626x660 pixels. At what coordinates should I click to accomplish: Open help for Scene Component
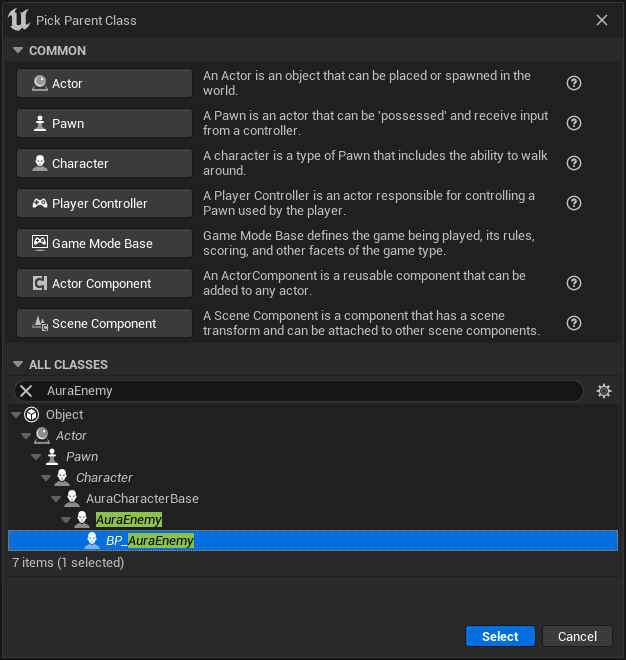click(574, 324)
